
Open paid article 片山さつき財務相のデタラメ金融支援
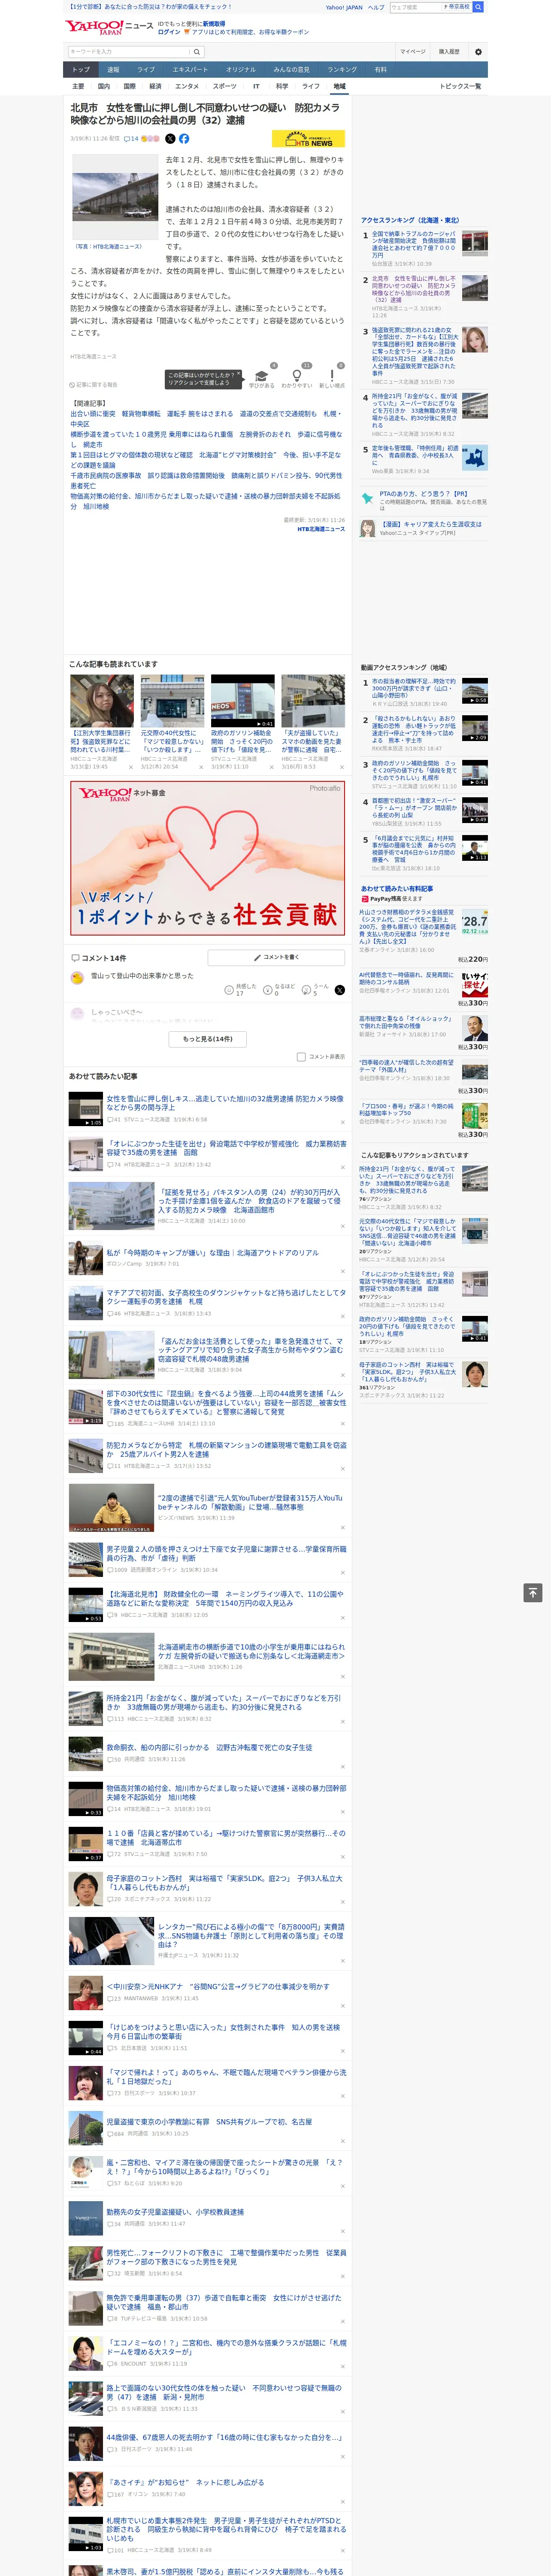tap(408, 926)
